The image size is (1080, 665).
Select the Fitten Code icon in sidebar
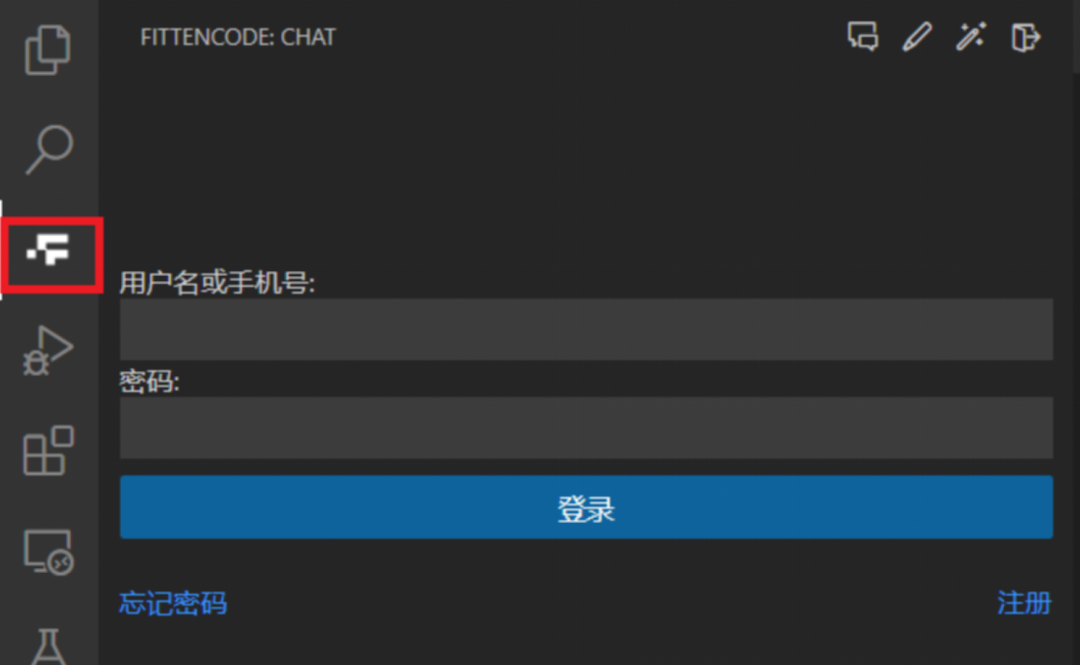[48, 250]
